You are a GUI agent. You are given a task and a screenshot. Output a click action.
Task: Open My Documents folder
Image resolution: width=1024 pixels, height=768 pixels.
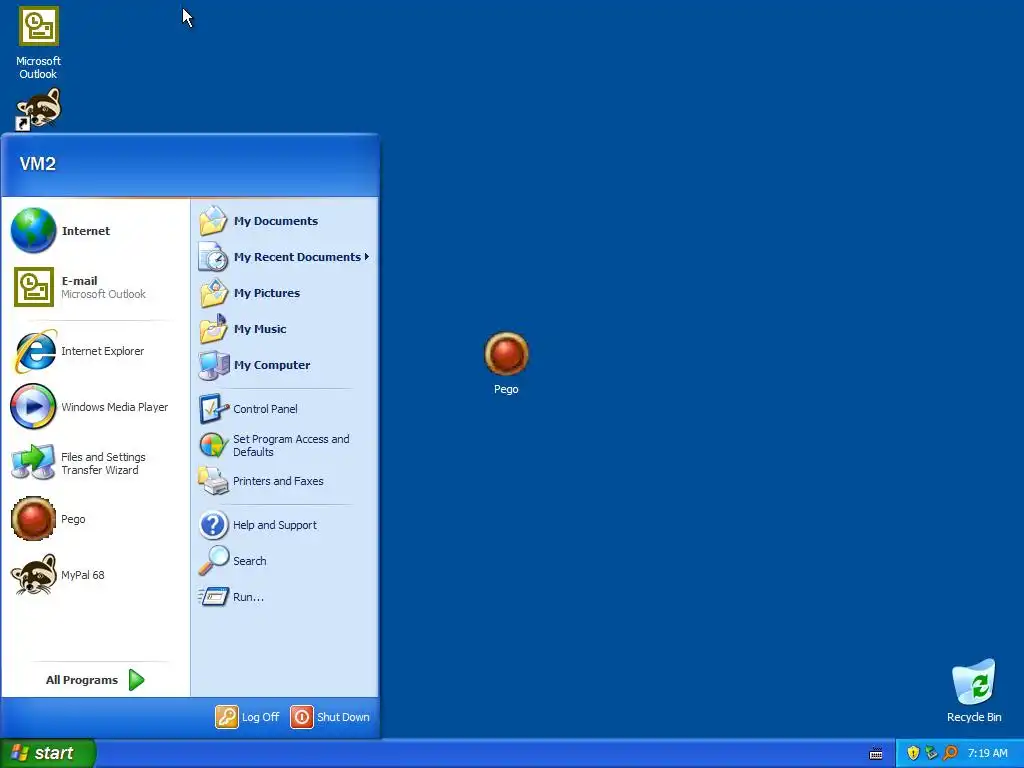[284, 221]
